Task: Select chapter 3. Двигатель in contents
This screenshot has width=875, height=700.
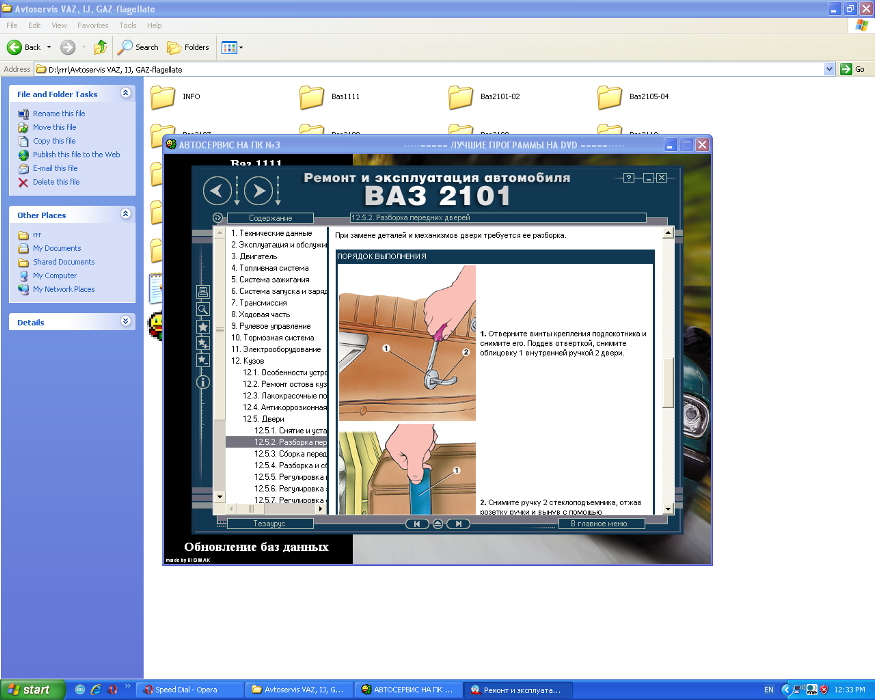Action: coord(254,256)
